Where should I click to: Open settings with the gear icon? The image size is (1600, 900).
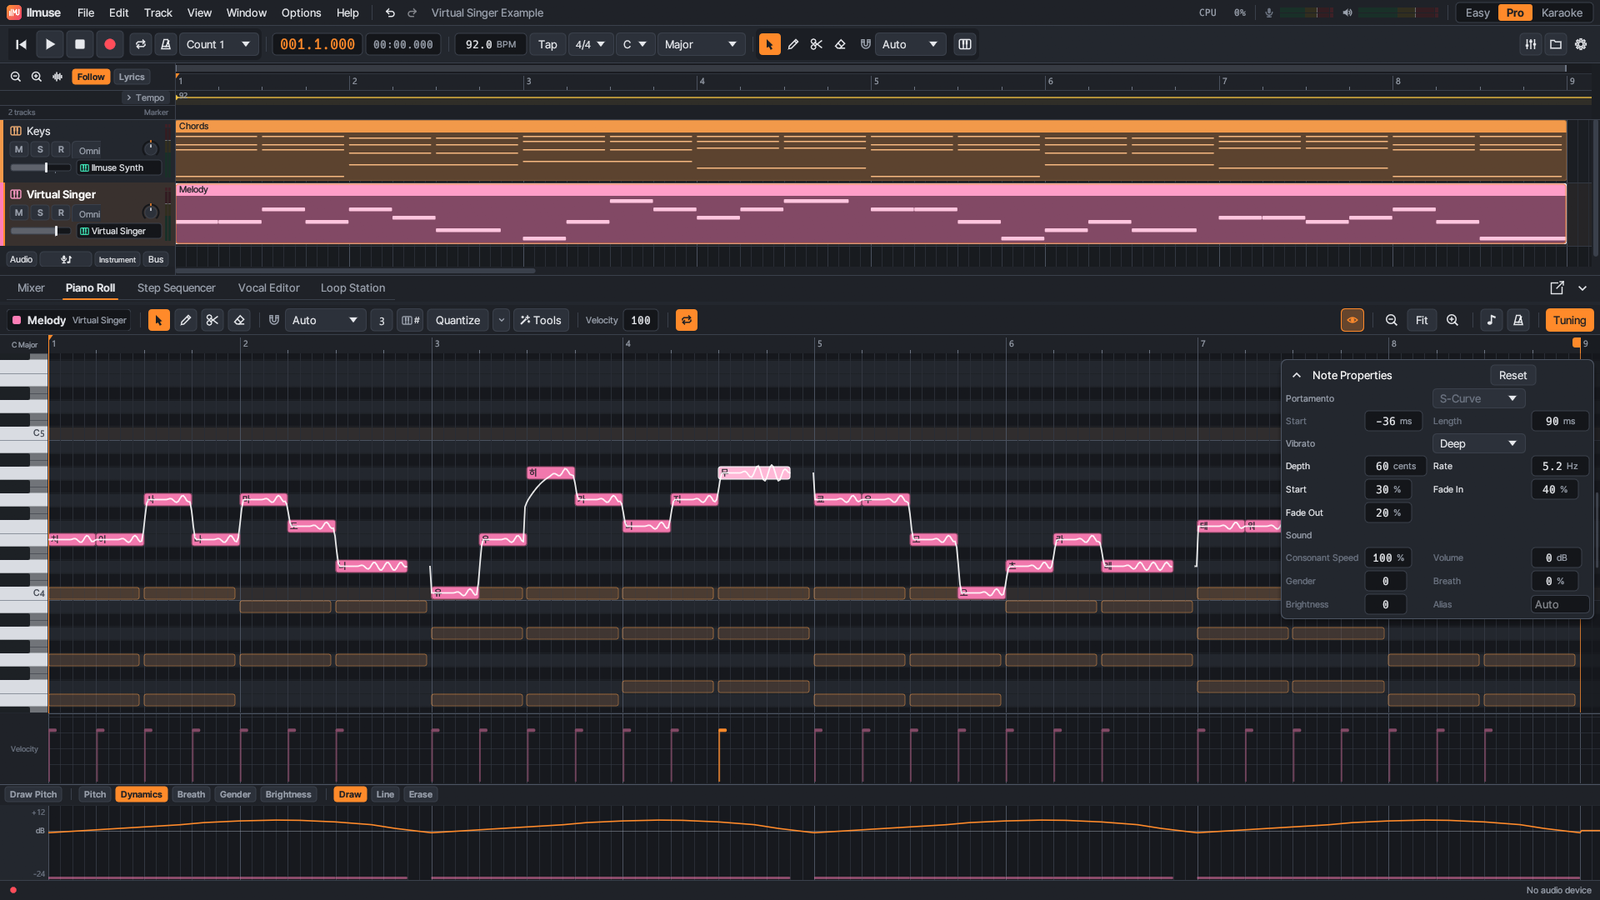click(1581, 44)
